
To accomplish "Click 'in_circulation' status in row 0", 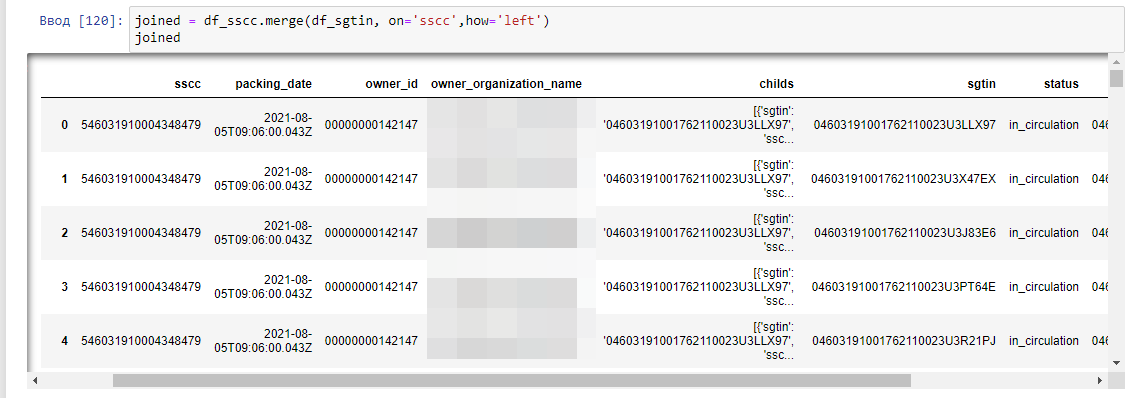I will (x=1043, y=125).
